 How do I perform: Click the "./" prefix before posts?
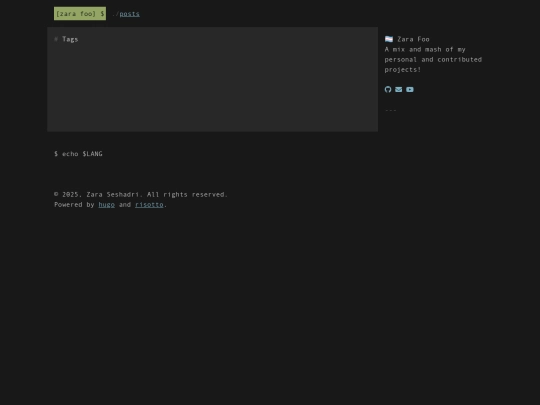(x=116, y=14)
